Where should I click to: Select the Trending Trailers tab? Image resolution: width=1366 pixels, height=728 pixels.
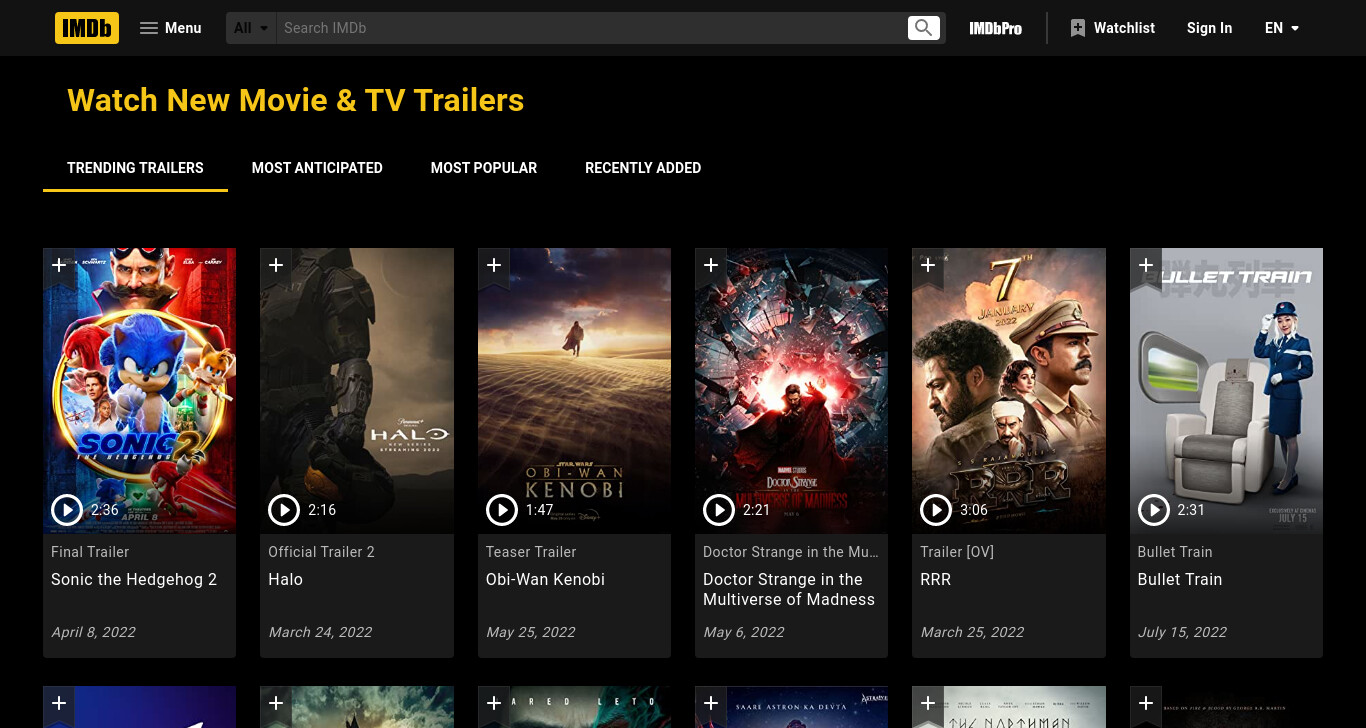135,168
